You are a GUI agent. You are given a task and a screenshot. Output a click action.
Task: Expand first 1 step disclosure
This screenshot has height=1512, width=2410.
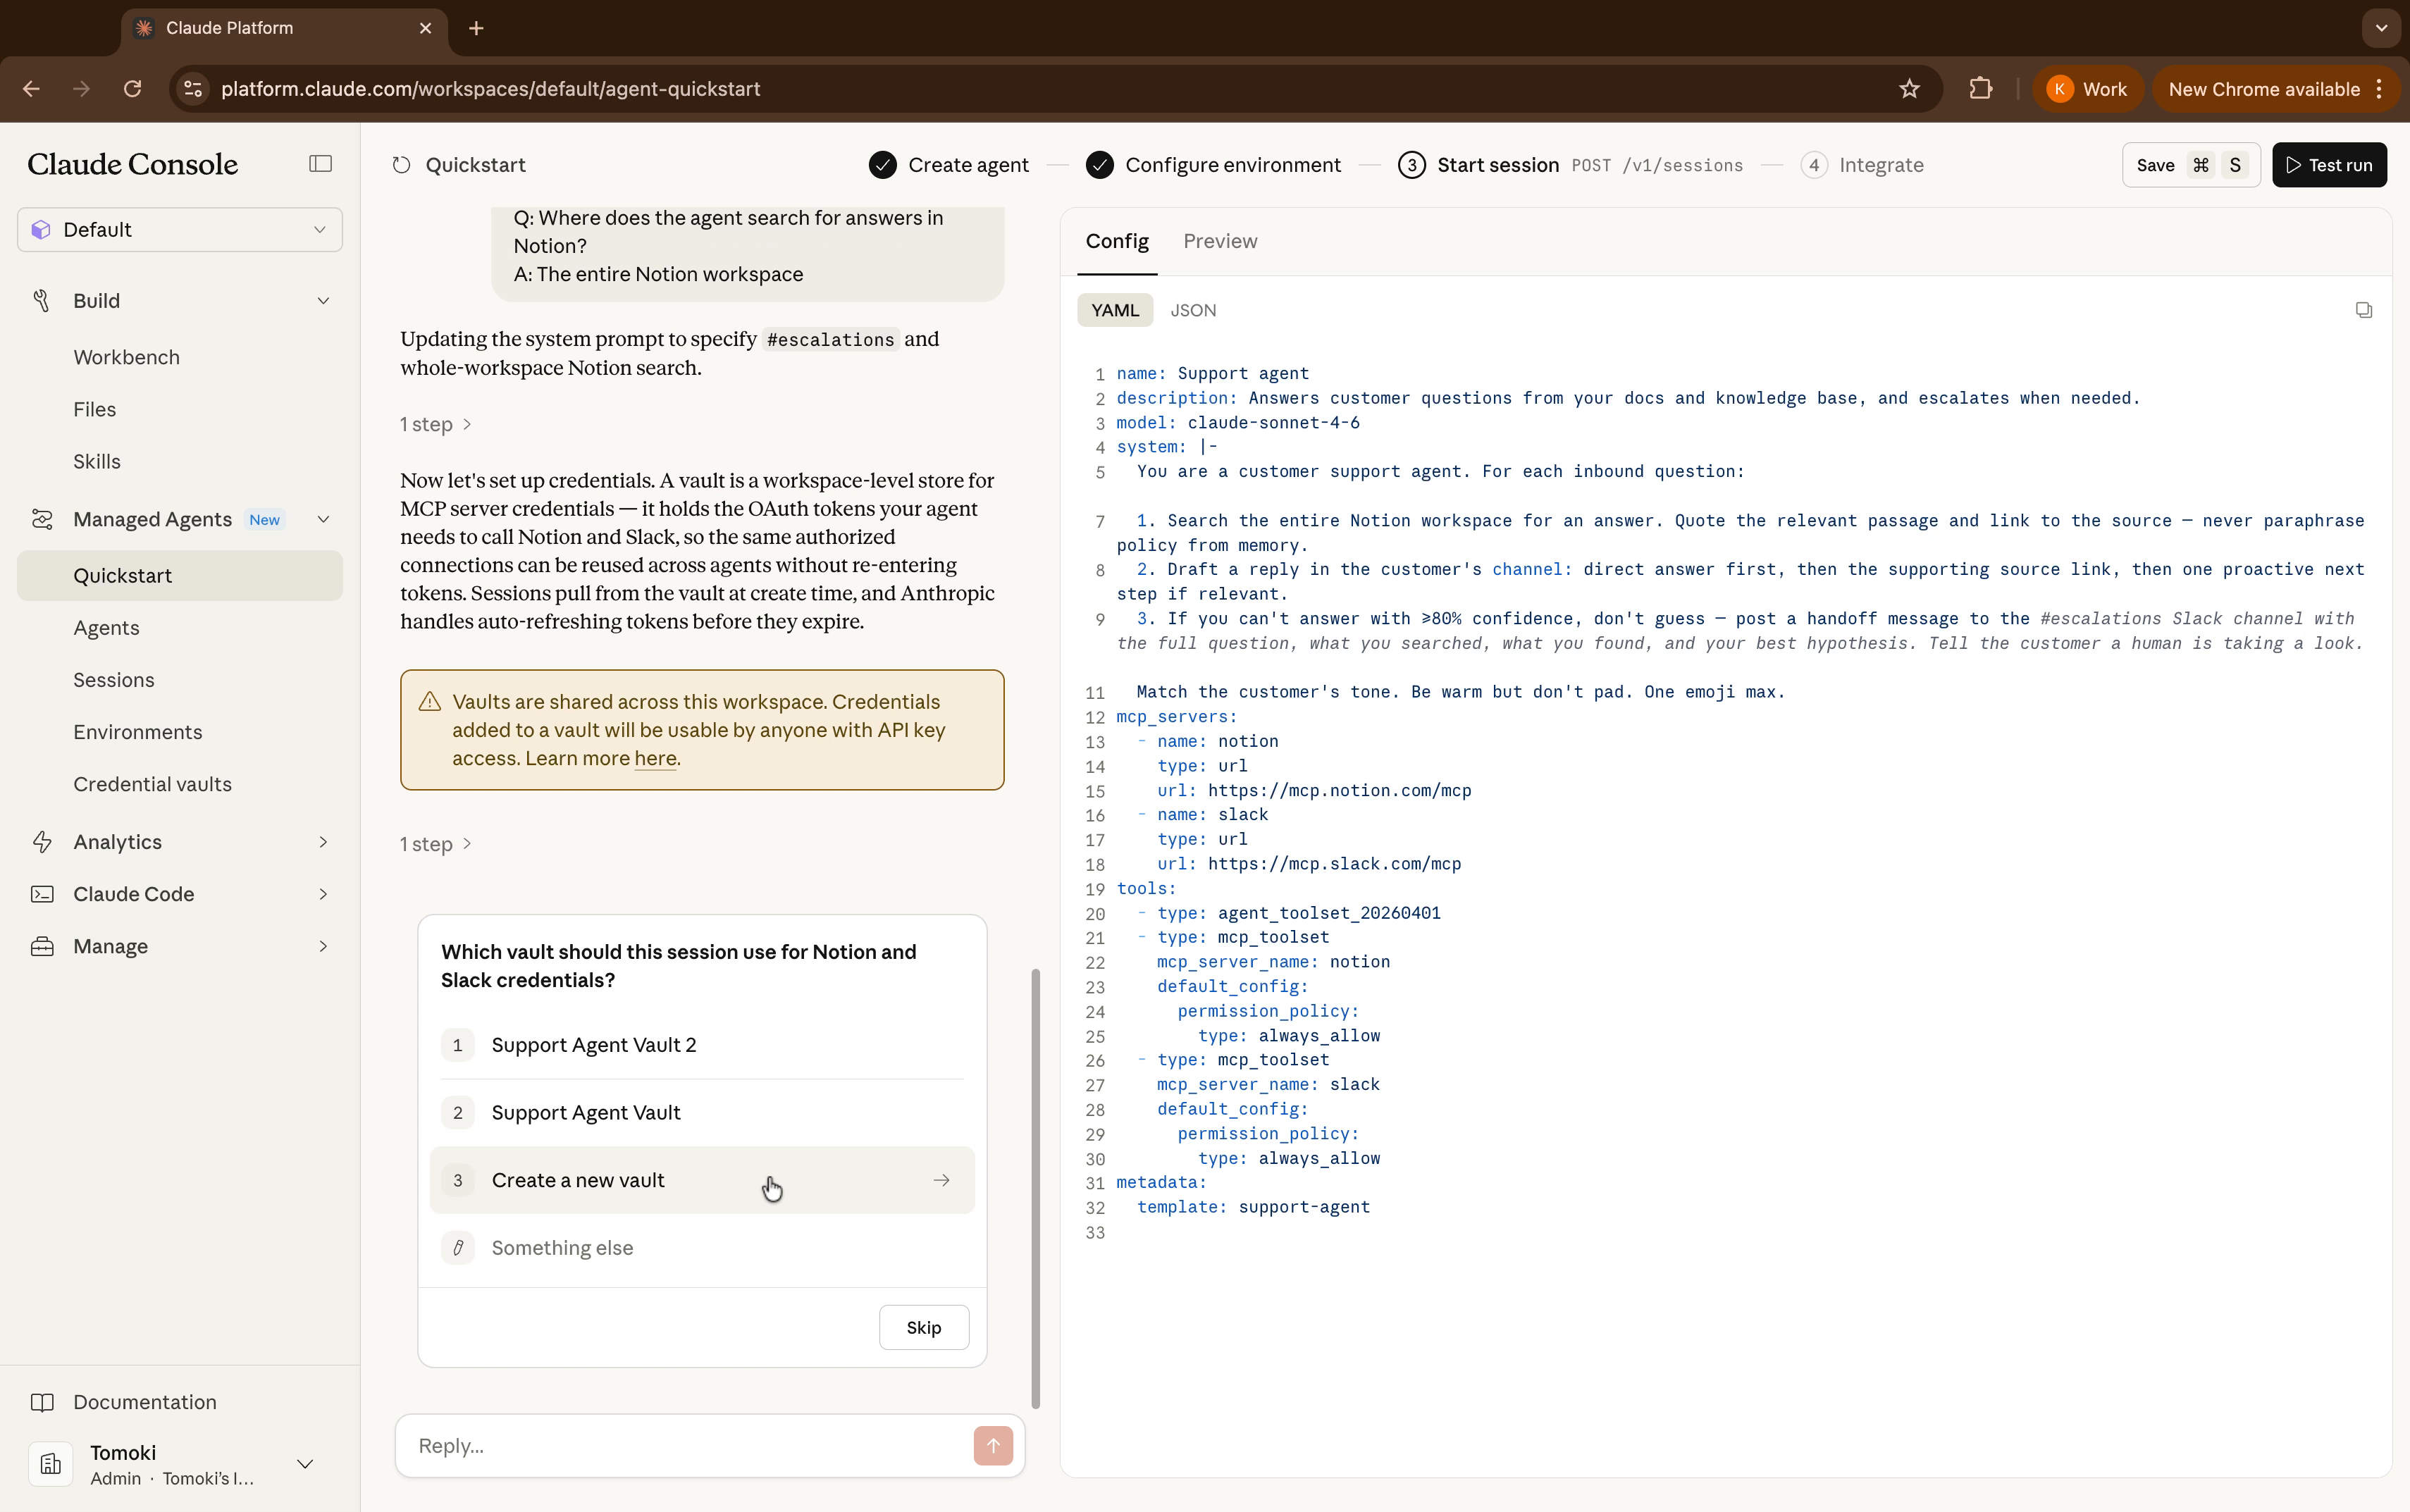pyautogui.click(x=436, y=424)
